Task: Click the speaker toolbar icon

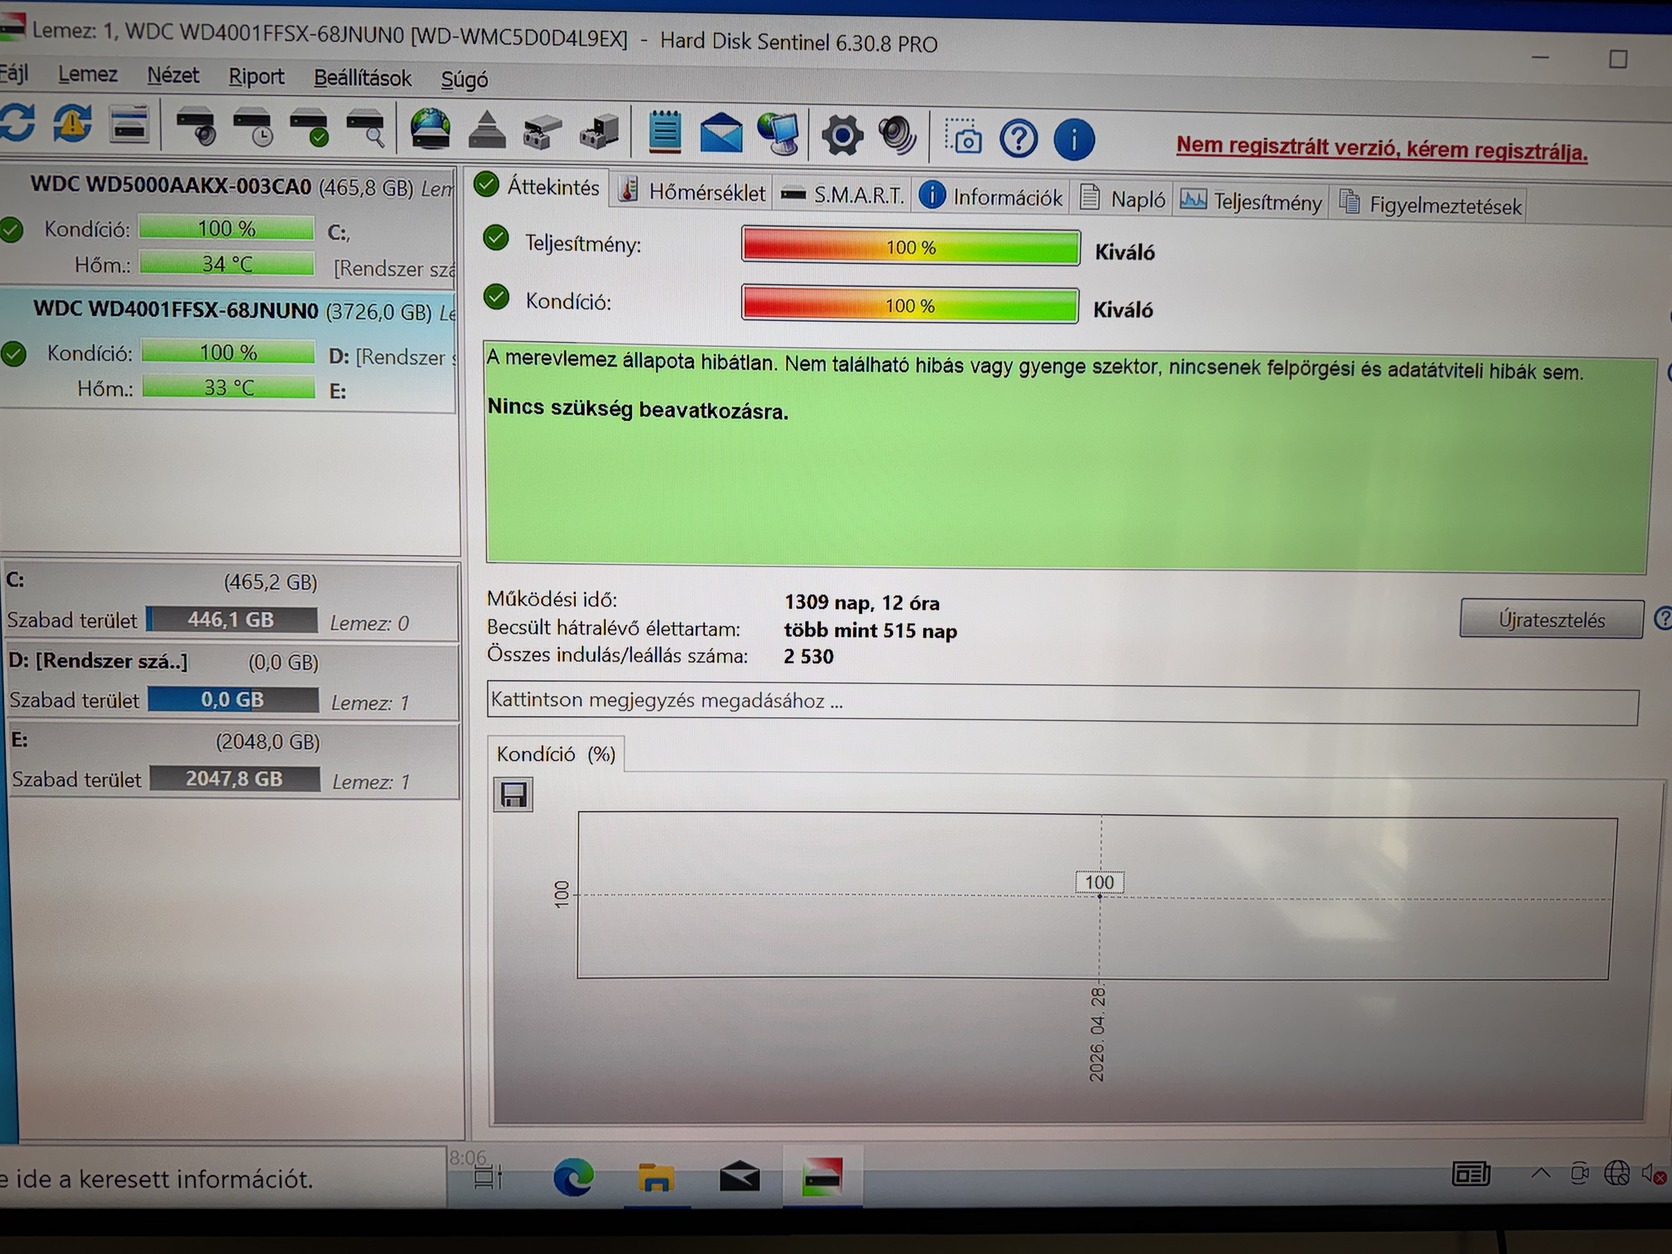Action: [897, 135]
